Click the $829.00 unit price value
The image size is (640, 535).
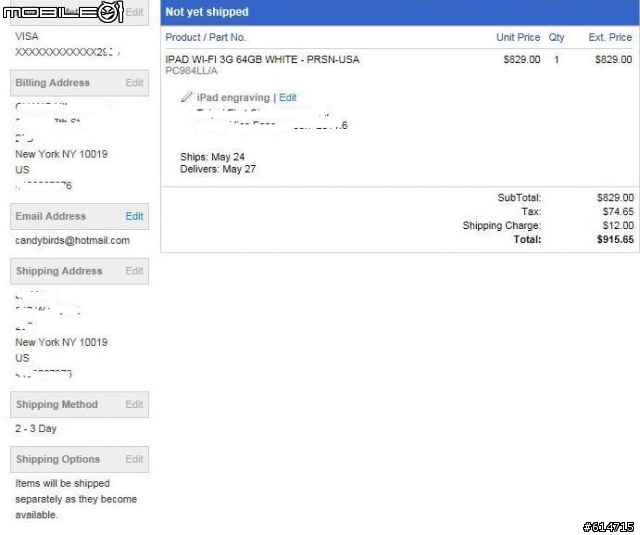522,60
